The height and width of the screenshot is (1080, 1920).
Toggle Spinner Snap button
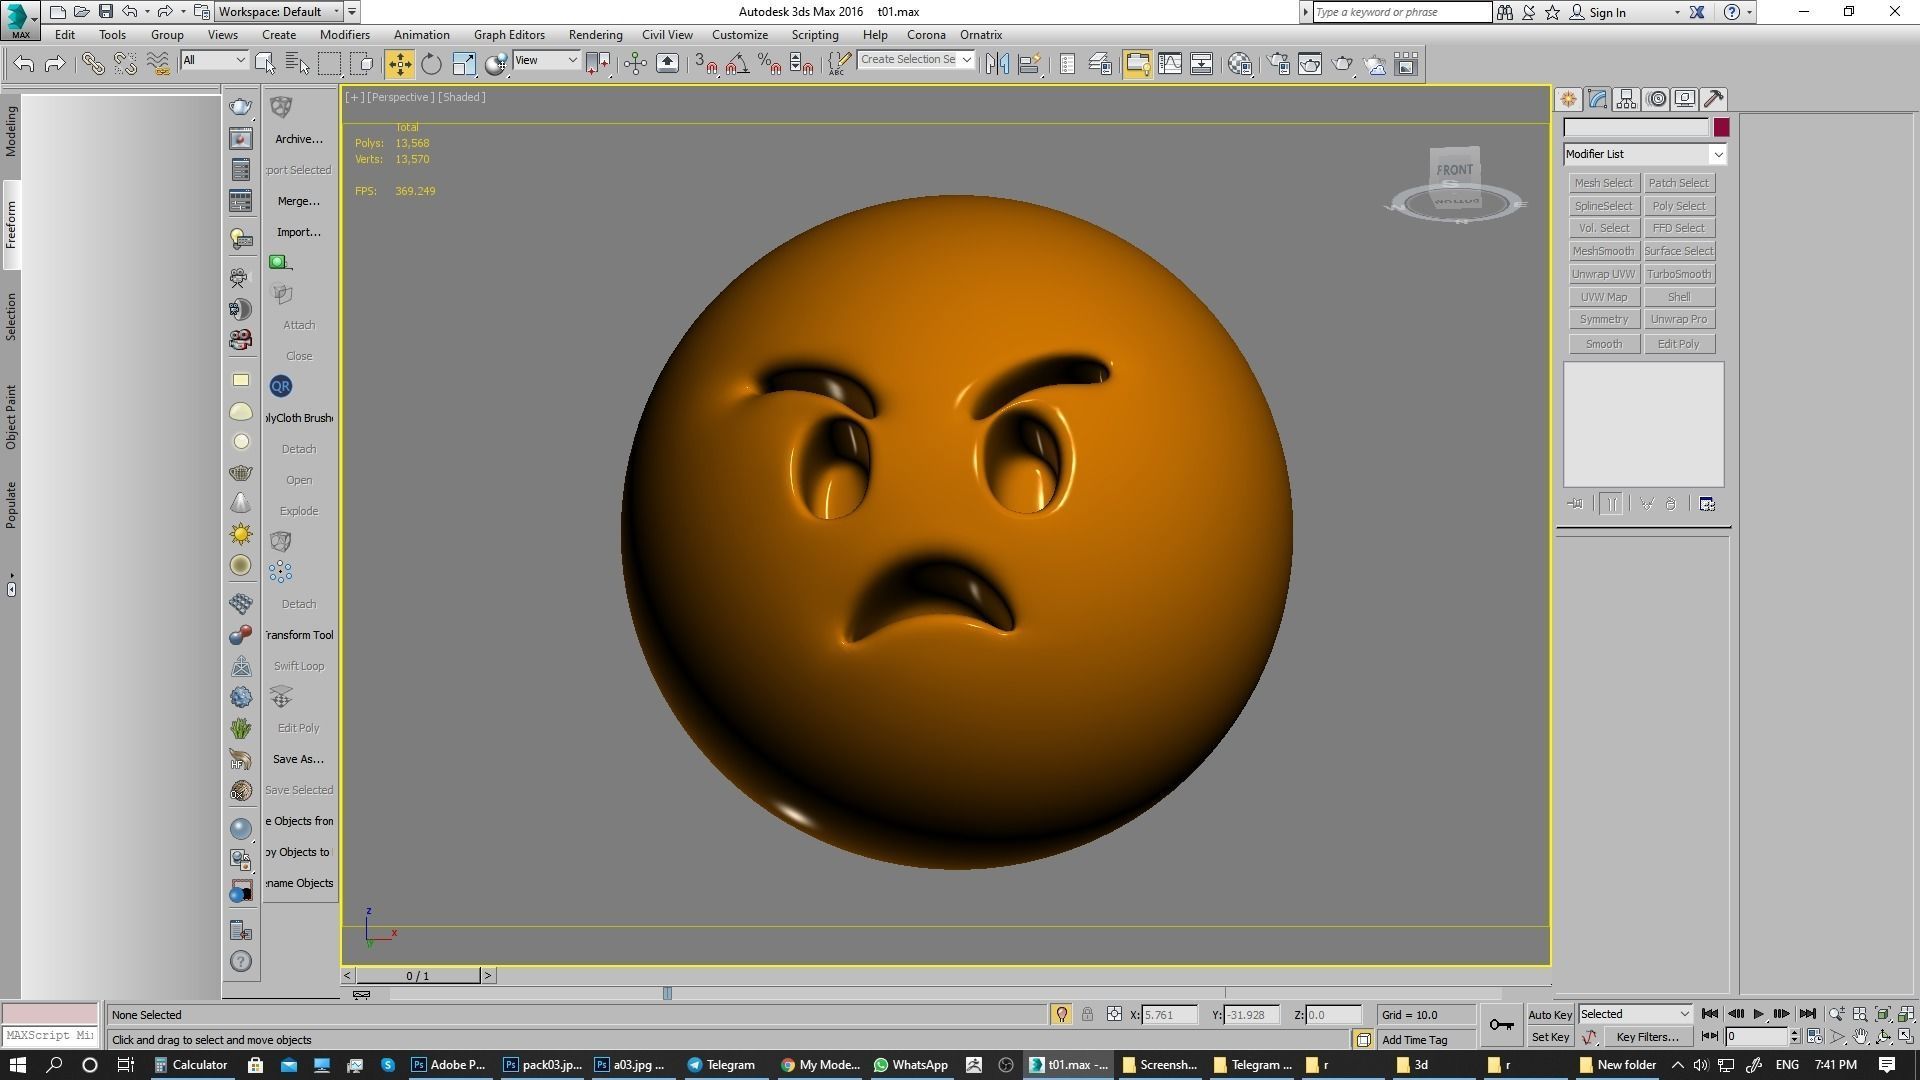tap(801, 64)
